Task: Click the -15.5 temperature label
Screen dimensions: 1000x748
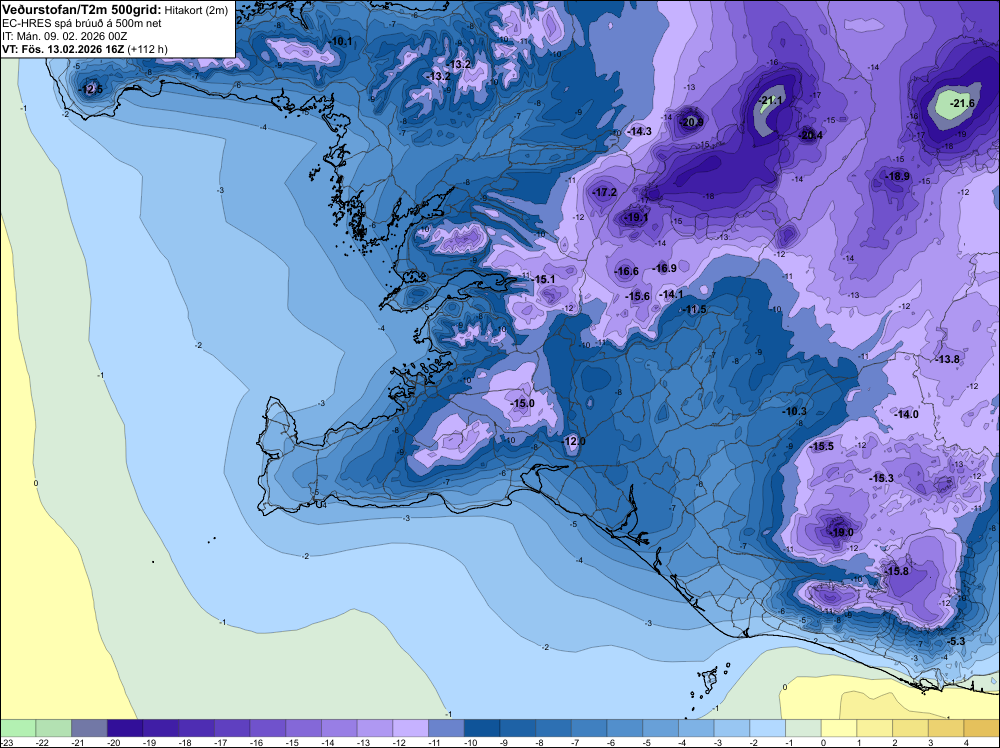Action: point(821,446)
